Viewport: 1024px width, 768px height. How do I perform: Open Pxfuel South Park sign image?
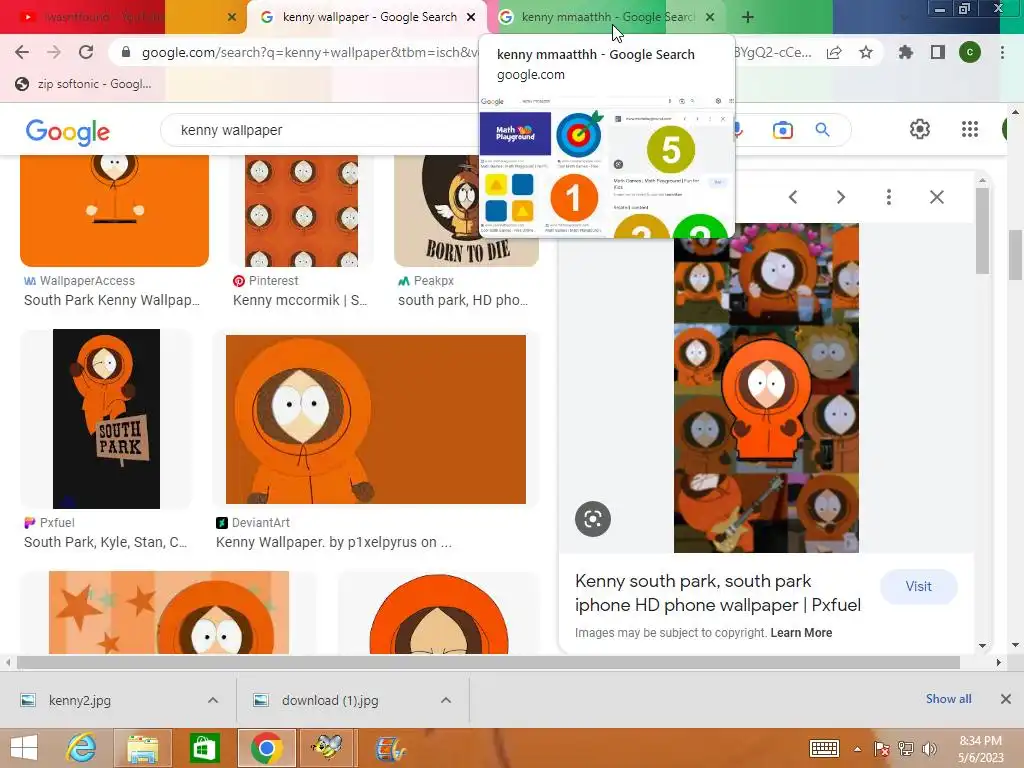click(106, 419)
